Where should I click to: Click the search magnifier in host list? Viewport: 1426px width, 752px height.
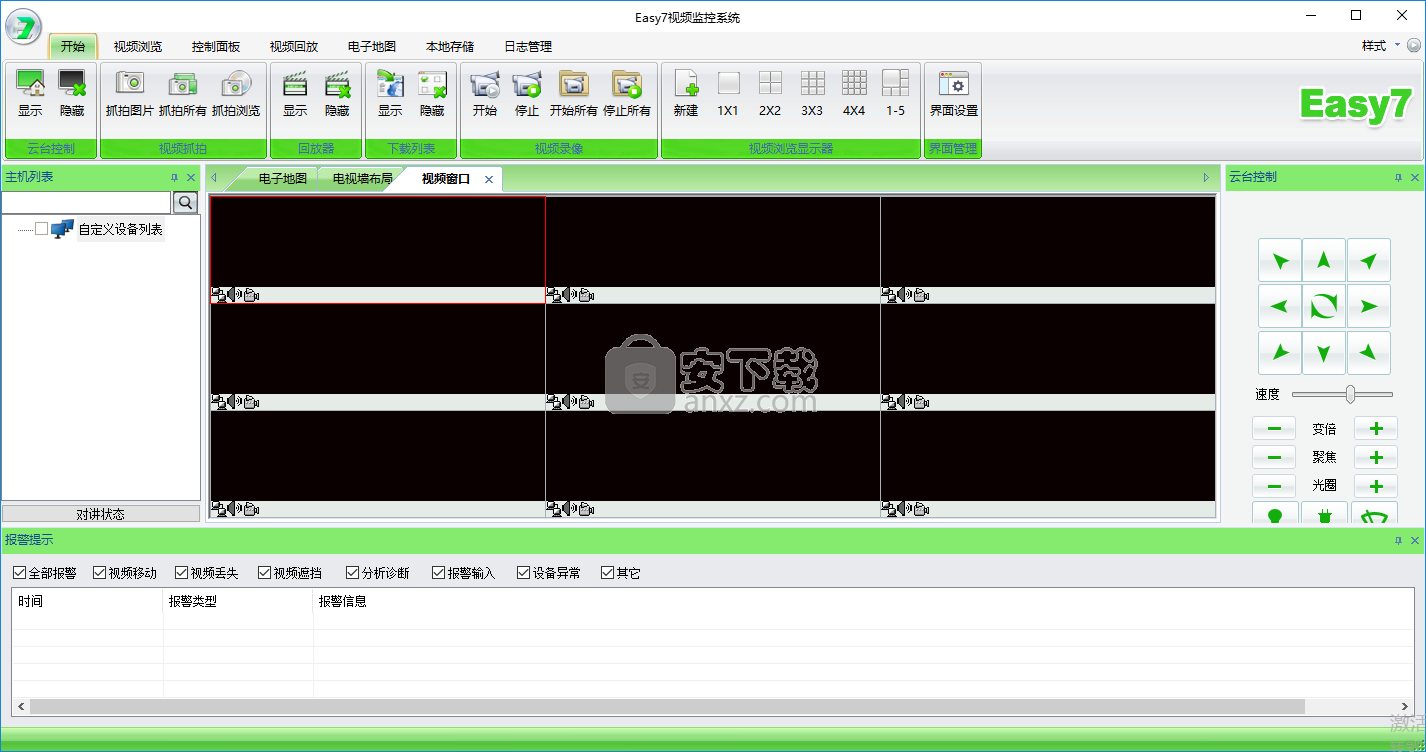coord(186,203)
